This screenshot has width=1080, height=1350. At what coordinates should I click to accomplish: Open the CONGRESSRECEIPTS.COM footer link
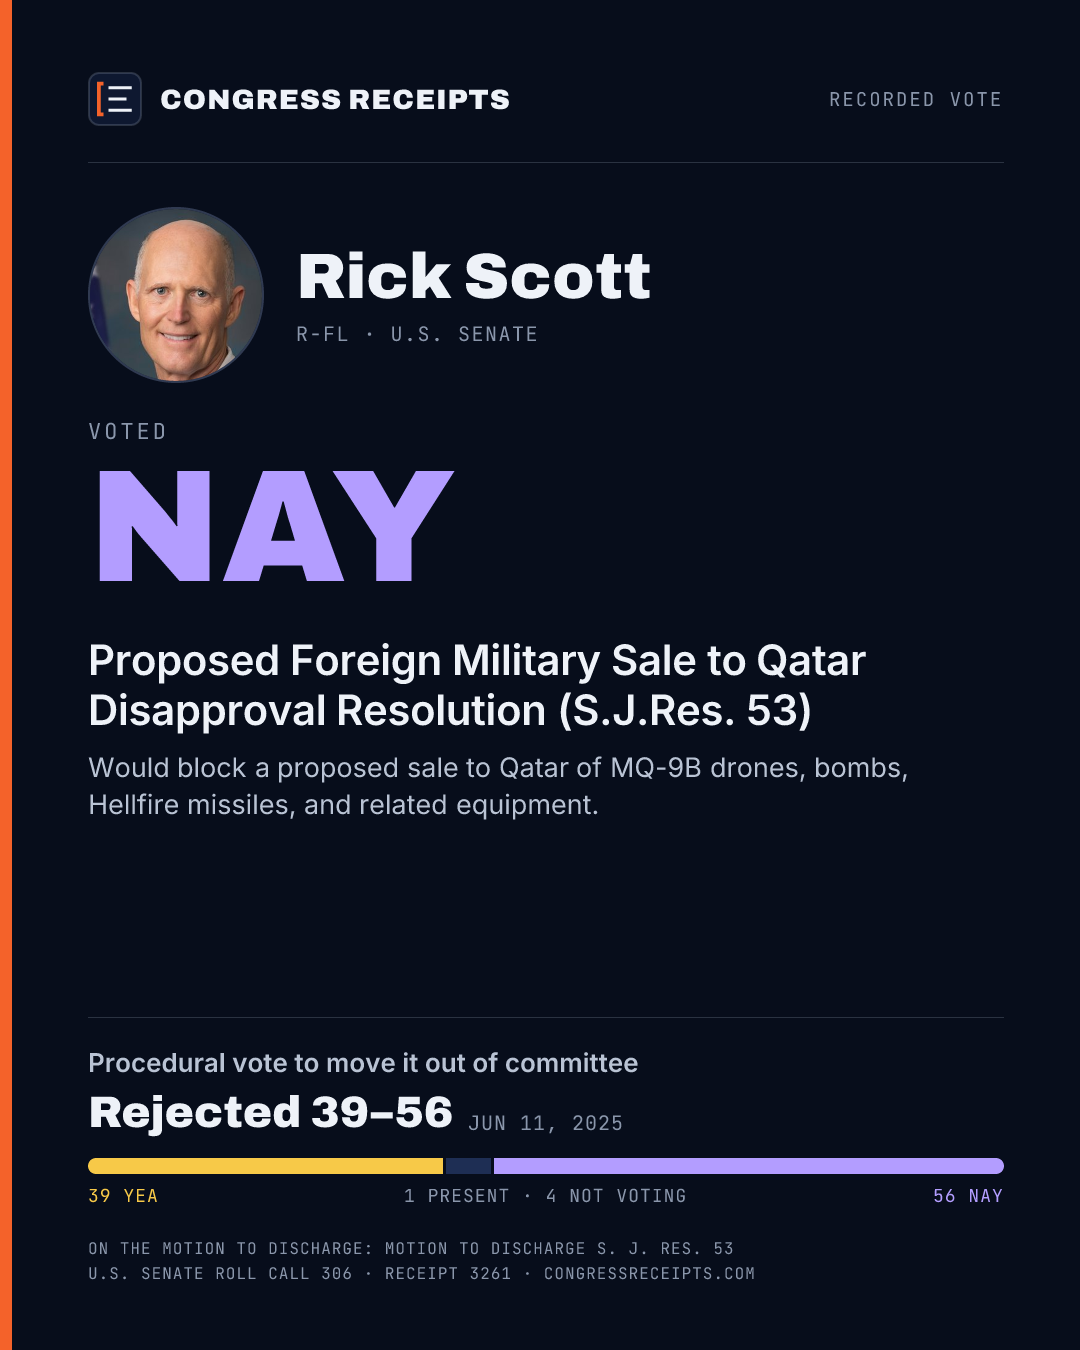649,1273
